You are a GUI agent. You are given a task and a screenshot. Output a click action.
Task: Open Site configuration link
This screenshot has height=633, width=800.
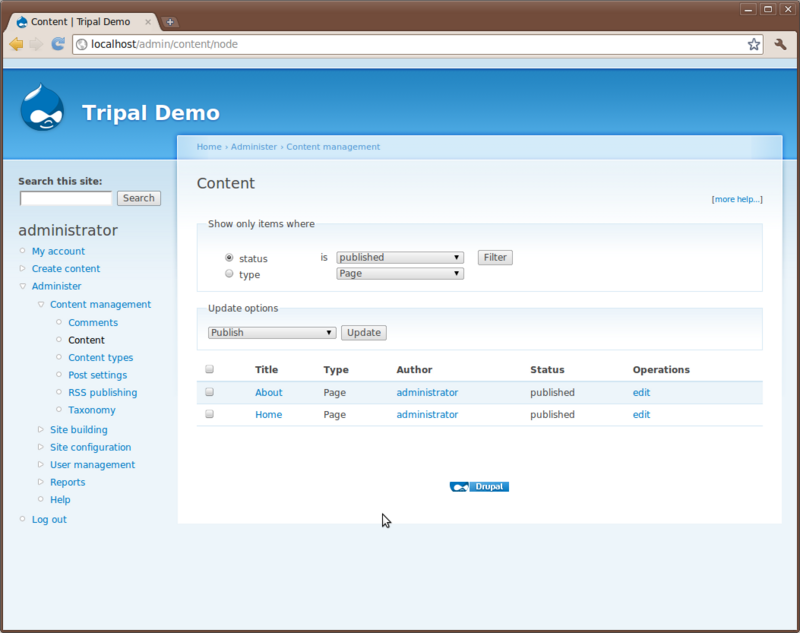coord(90,447)
